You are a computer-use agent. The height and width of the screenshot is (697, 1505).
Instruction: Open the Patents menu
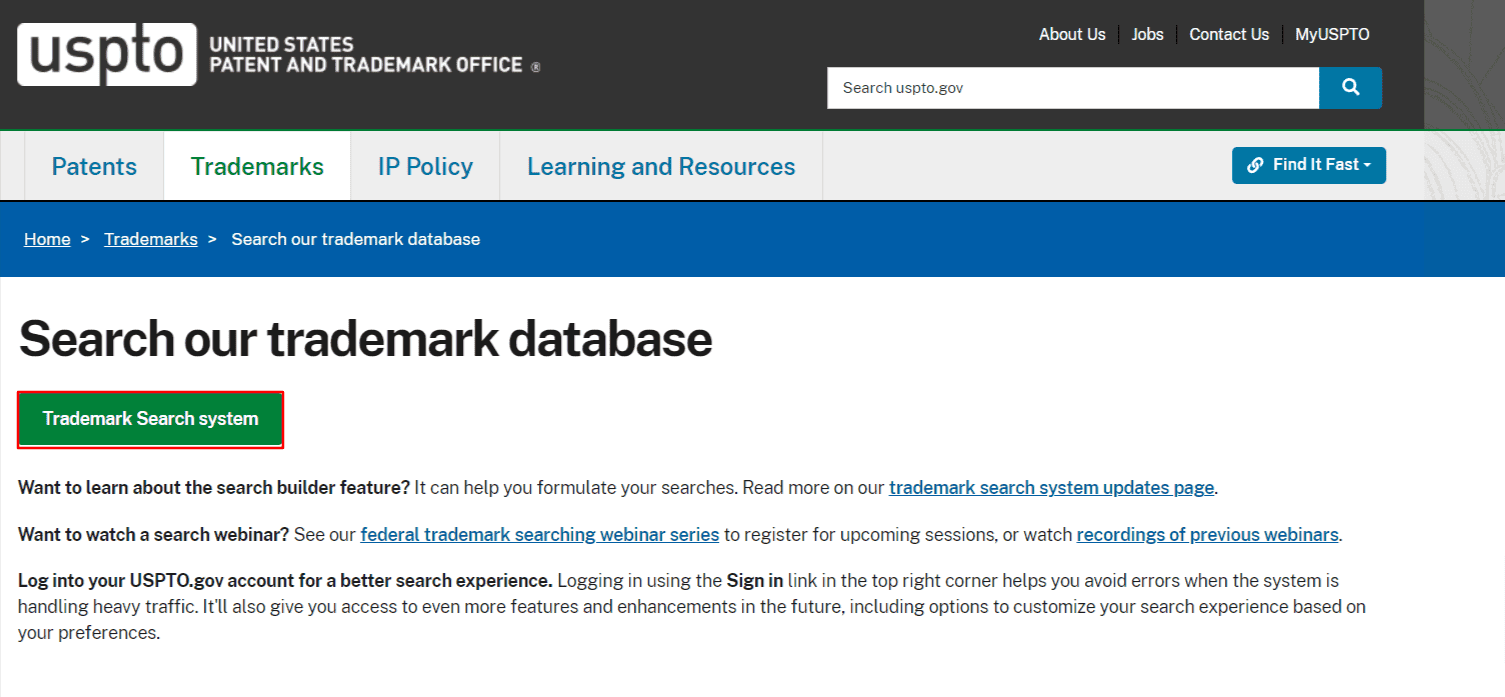(94, 166)
